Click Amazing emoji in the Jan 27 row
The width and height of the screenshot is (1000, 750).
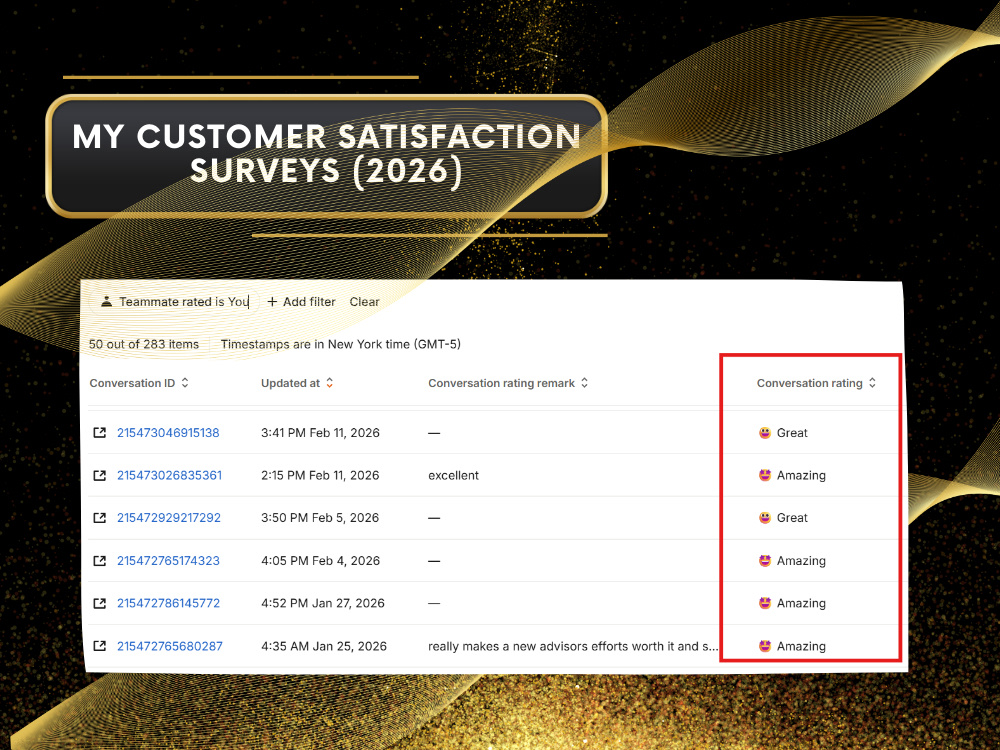coord(765,603)
